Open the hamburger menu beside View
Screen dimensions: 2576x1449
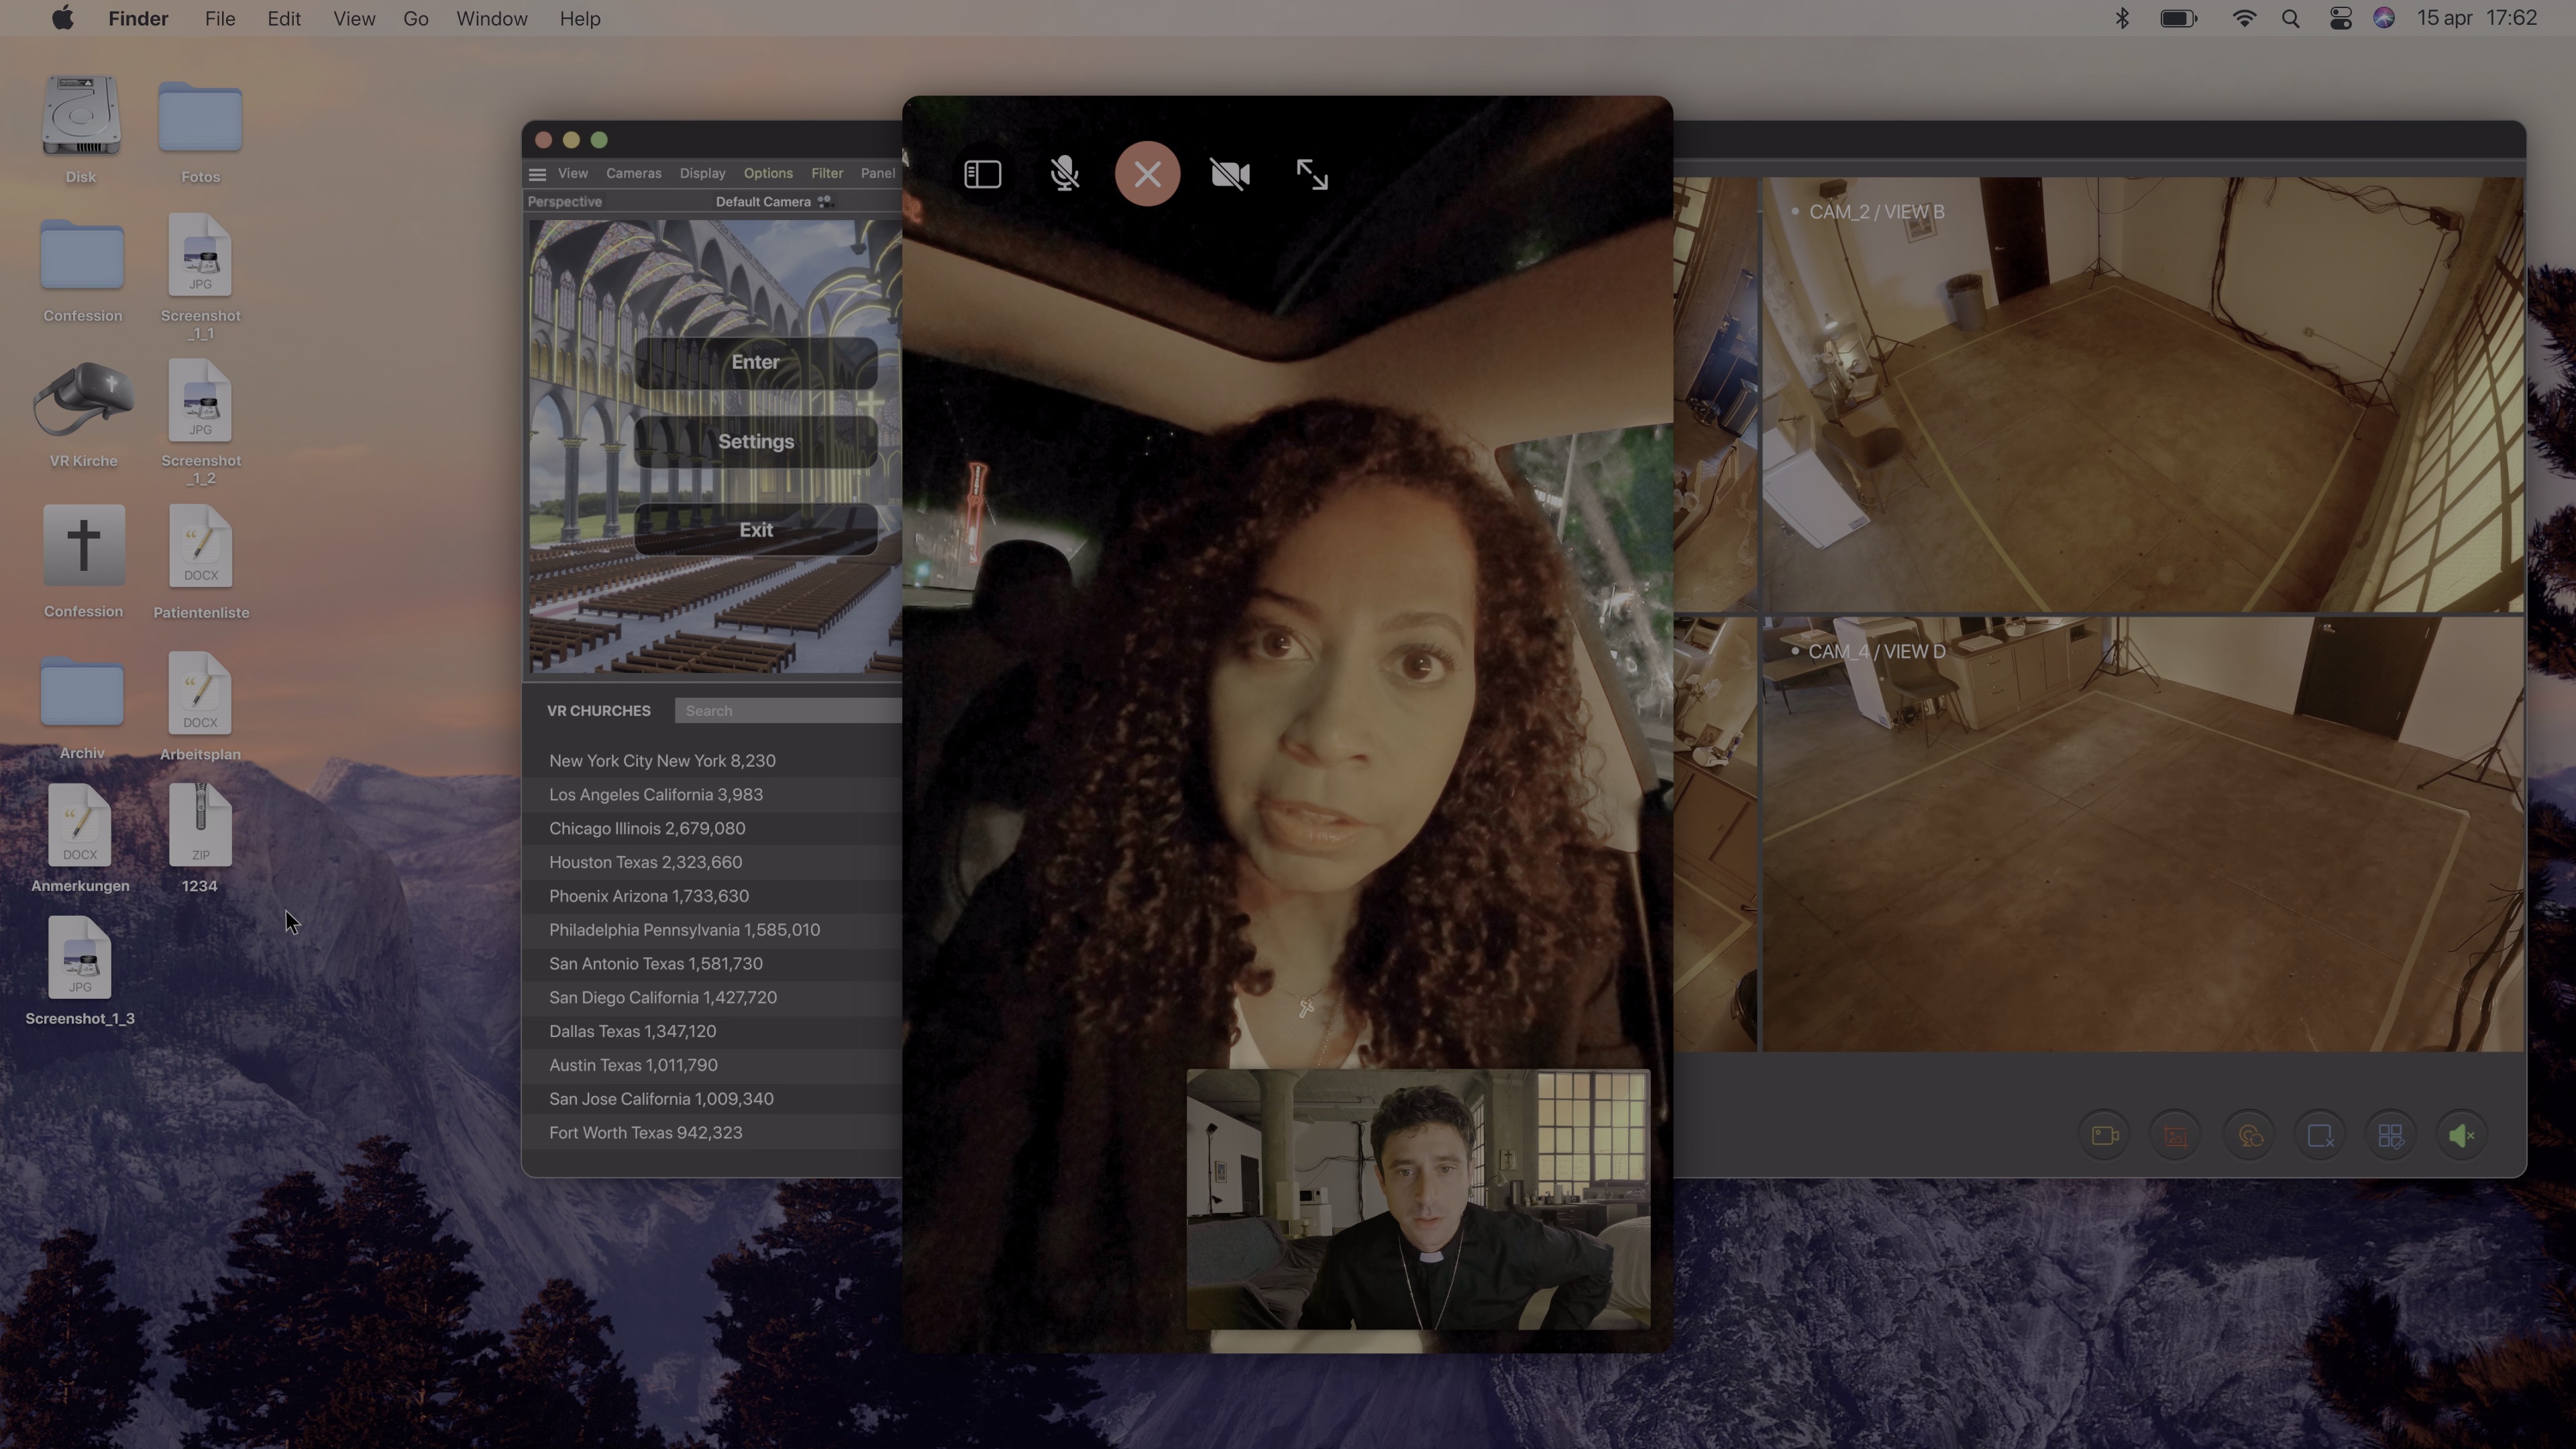pyautogui.click(x=537, y=174)
